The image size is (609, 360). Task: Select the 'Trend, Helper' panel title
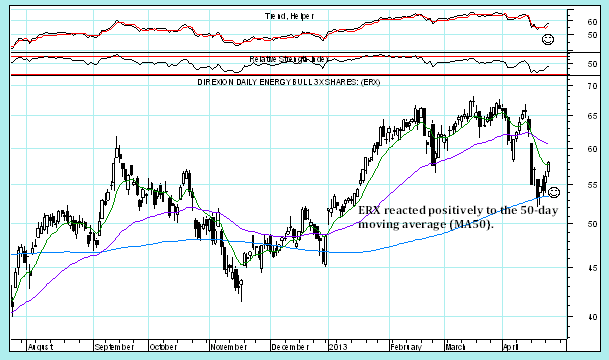(x=289, y=16)
